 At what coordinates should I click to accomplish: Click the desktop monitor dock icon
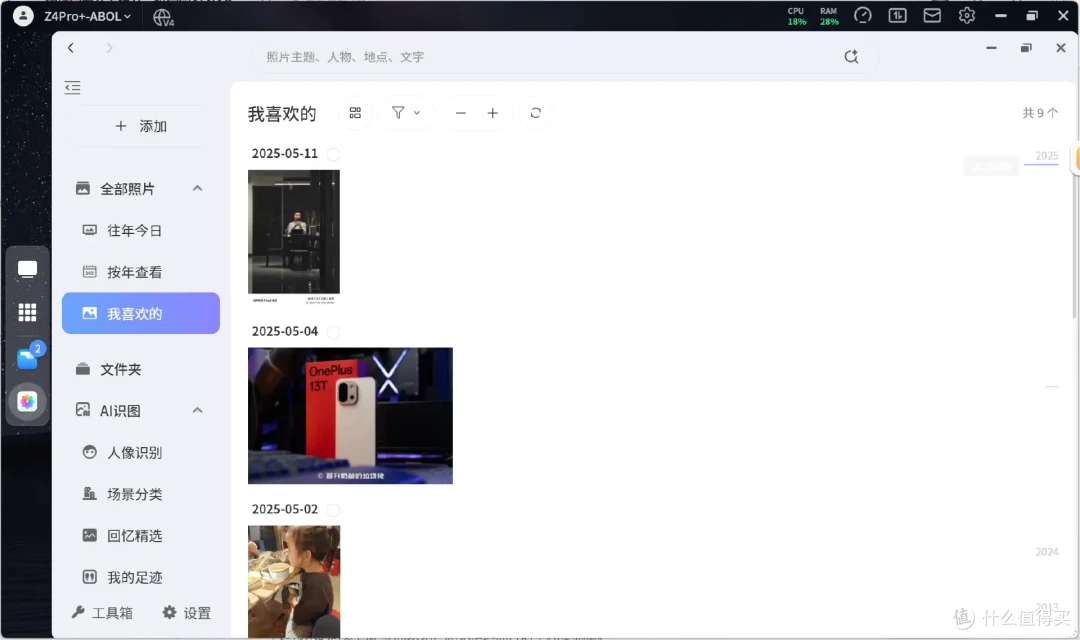(28, 269)
